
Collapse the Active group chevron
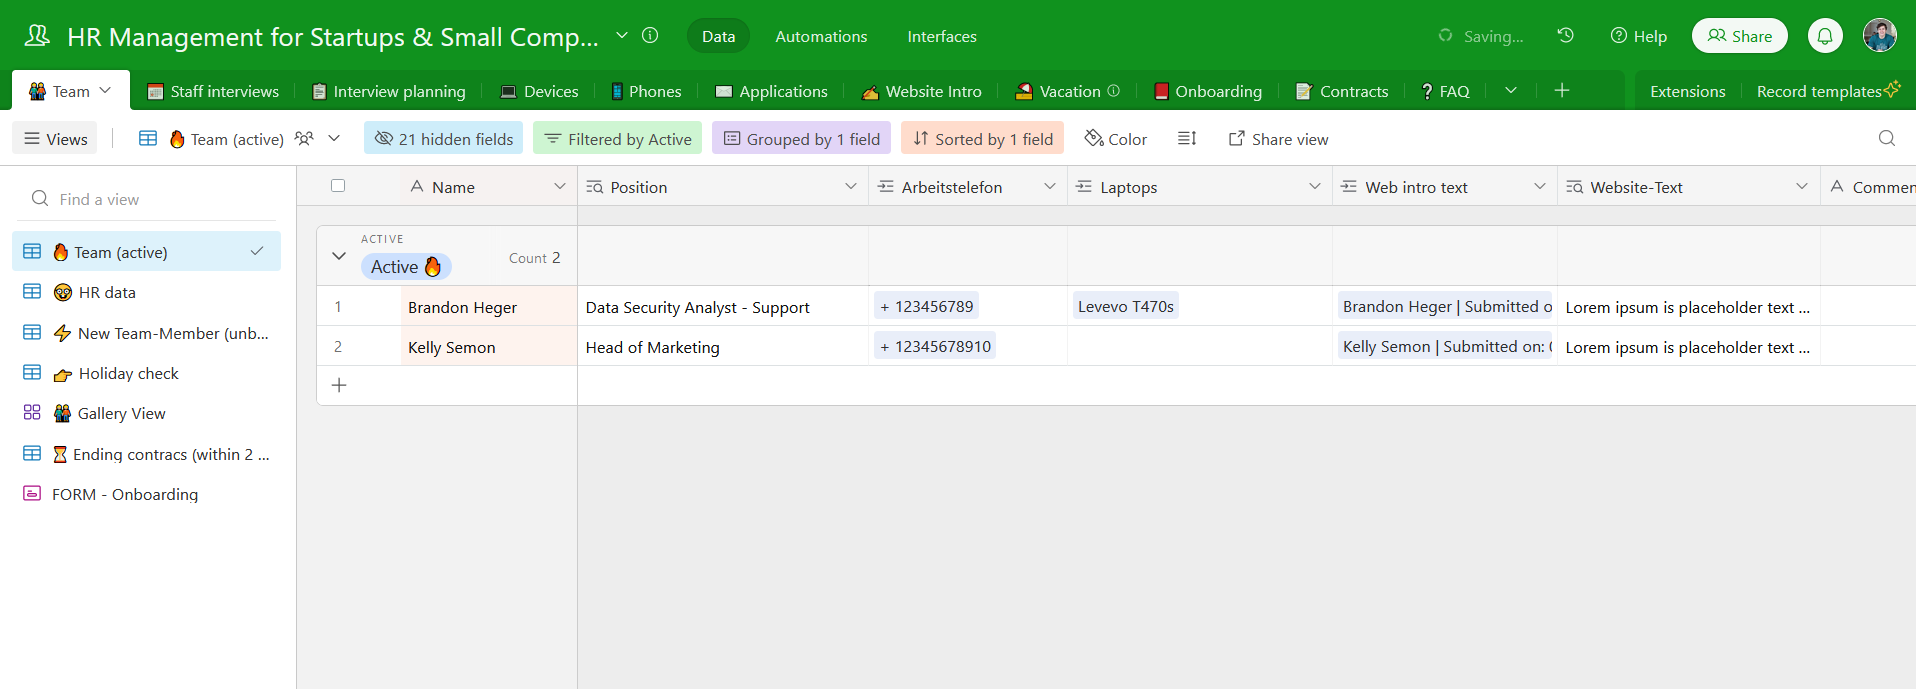339,256
